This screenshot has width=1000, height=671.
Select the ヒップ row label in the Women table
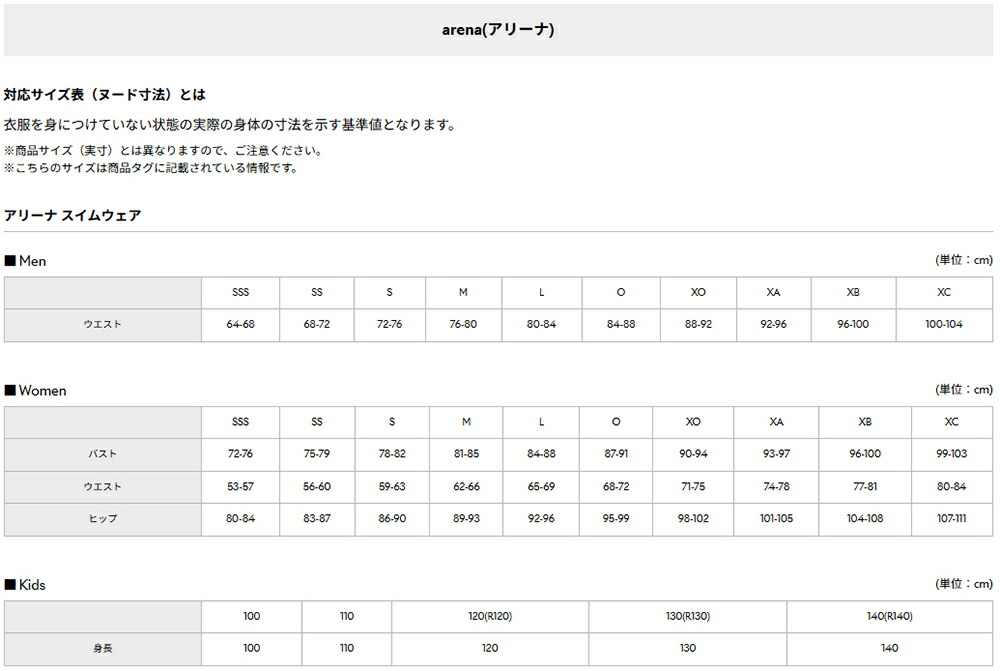pyautogui.click(x=103, y=519)
